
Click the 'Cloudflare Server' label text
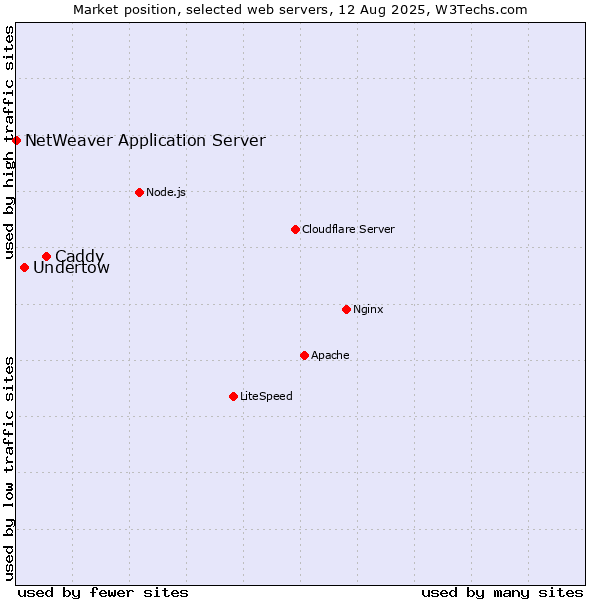point(348,229)
